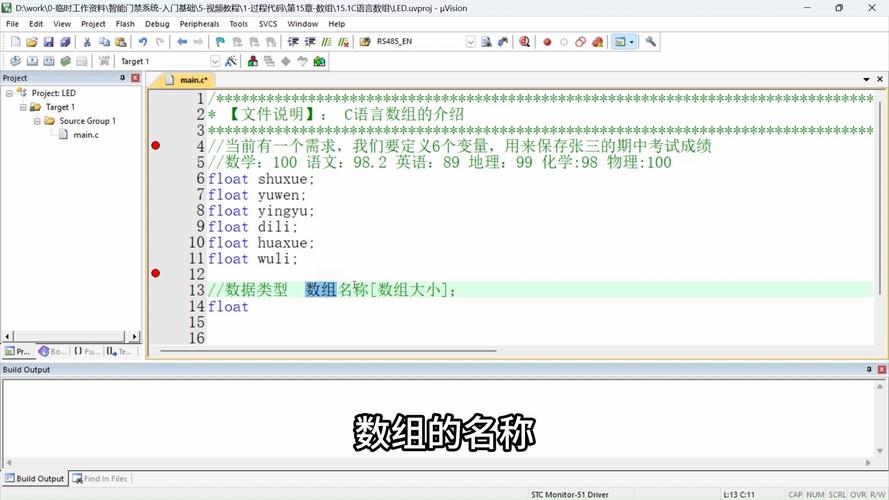
Task: Open the Debug menu
Action: [x=157, y=24]
